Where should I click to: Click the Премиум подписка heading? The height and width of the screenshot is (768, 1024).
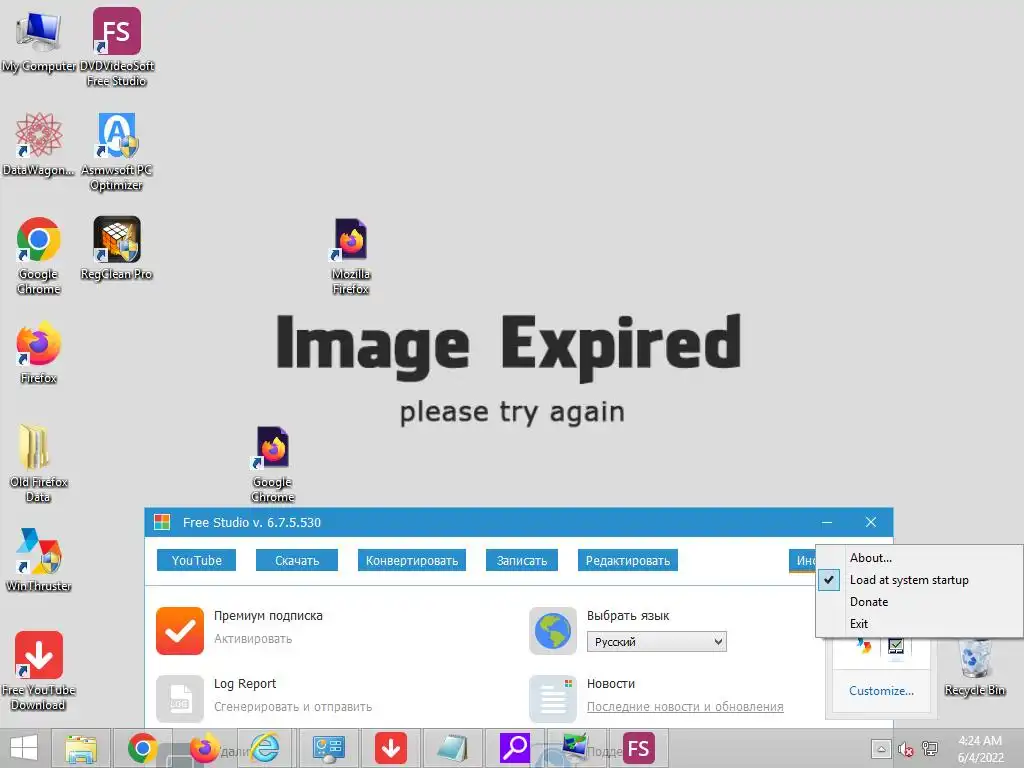268,616
